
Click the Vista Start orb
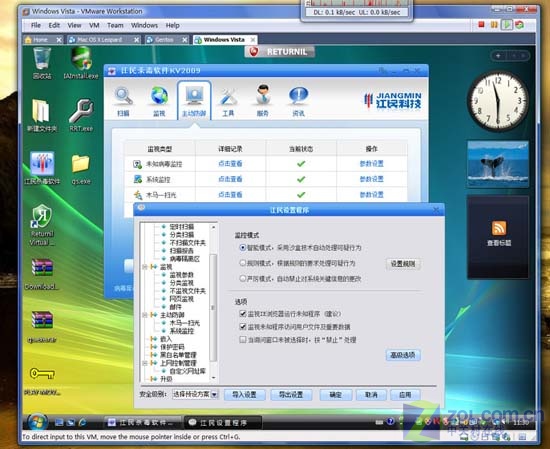38,422
